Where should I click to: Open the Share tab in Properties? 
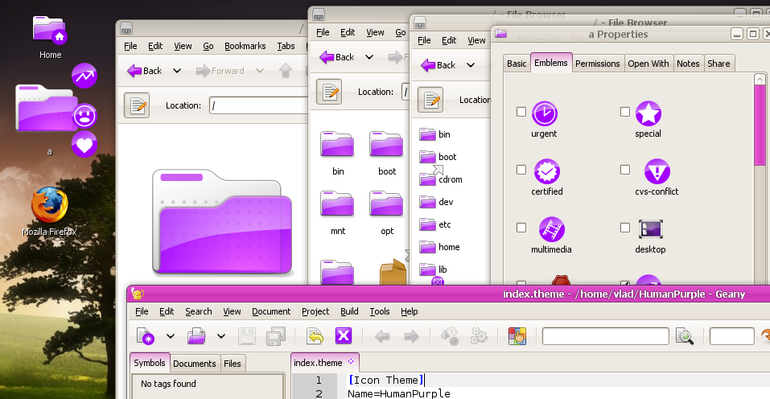718,64
